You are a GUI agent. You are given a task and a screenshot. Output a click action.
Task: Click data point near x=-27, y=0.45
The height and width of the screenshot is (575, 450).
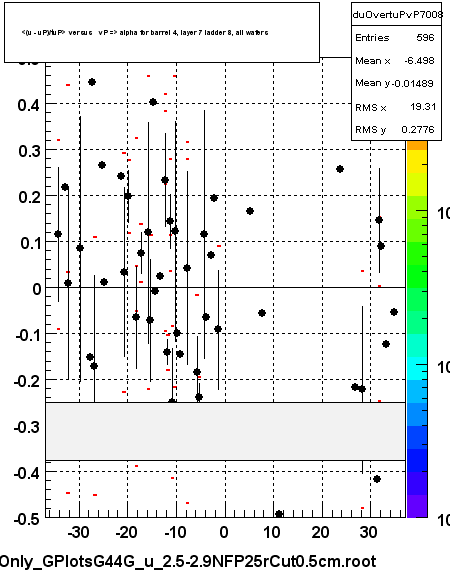[x=92, y=82]
